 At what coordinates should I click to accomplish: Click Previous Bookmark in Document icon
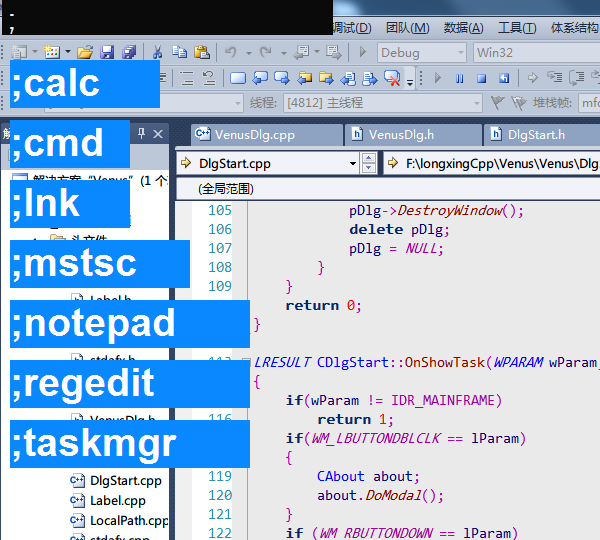tap(348, 78)
